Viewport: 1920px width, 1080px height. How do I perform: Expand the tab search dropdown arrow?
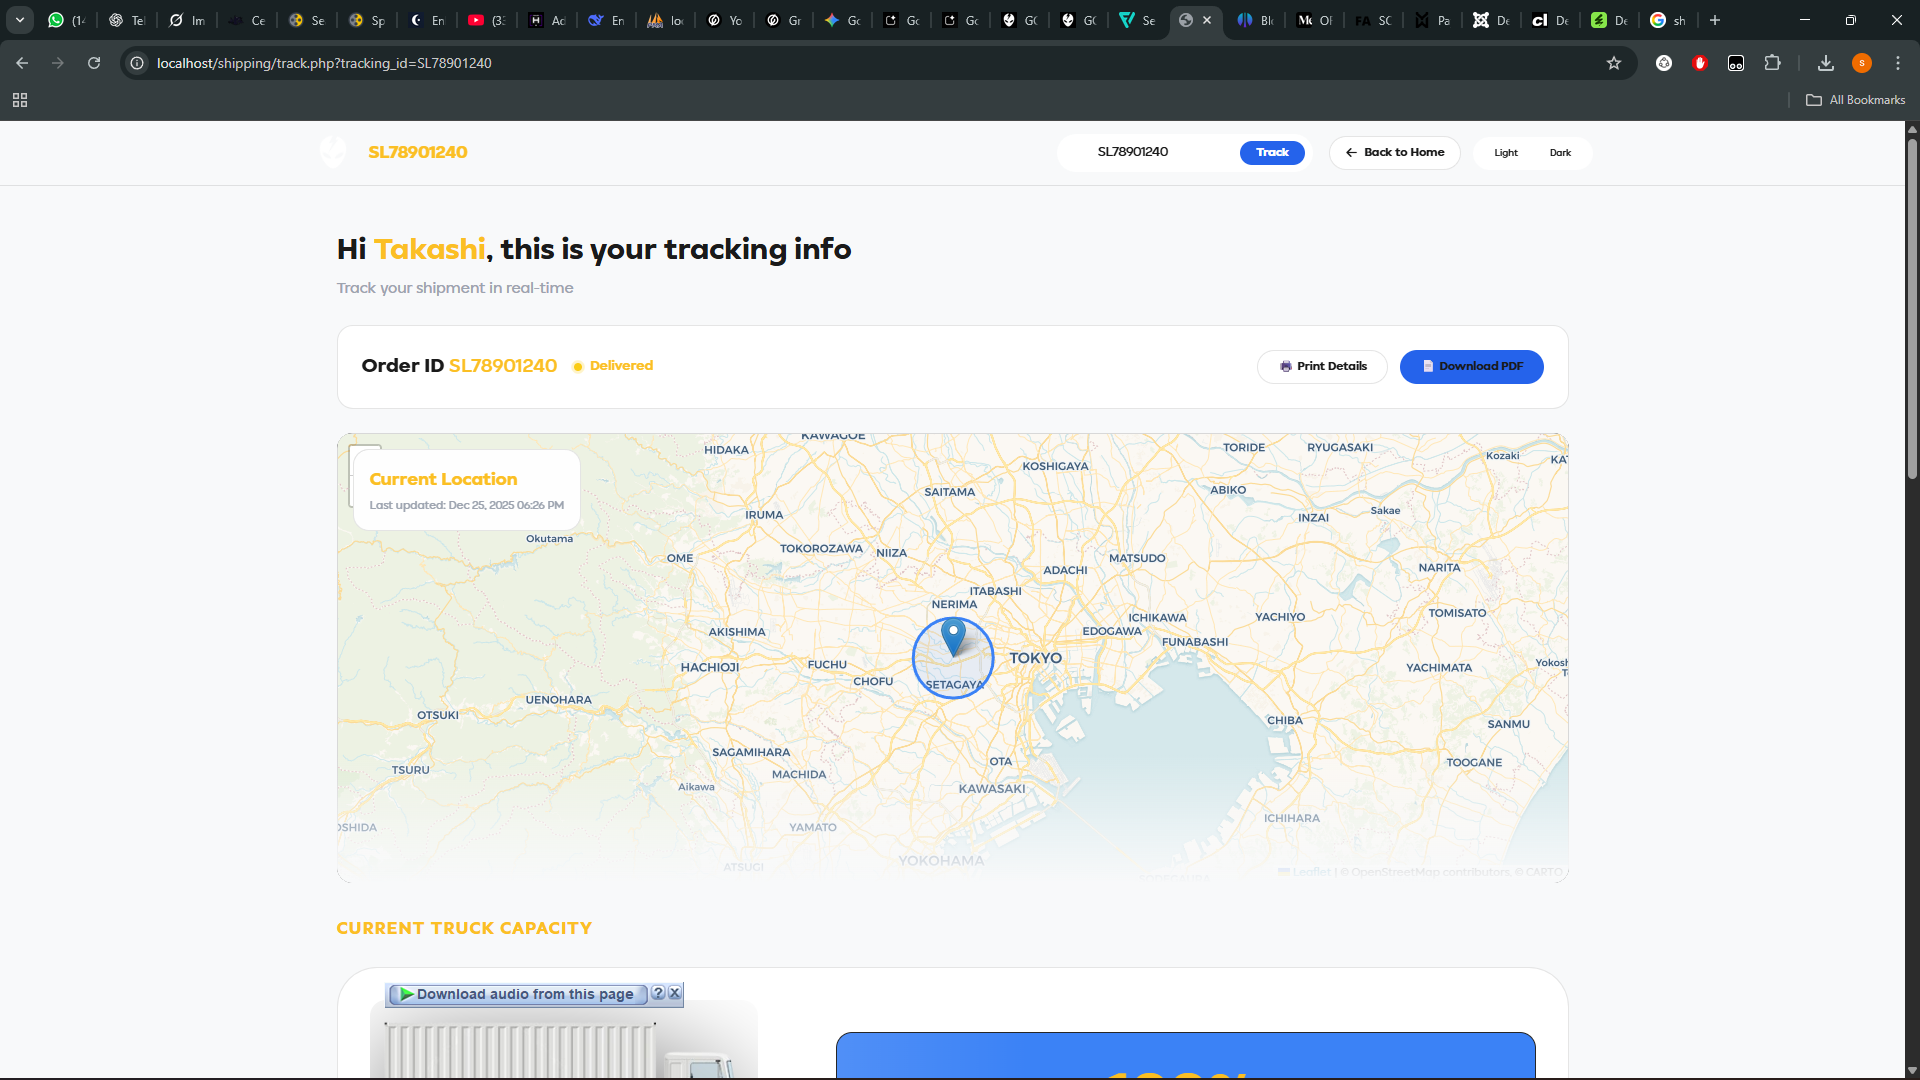[19, 20]
